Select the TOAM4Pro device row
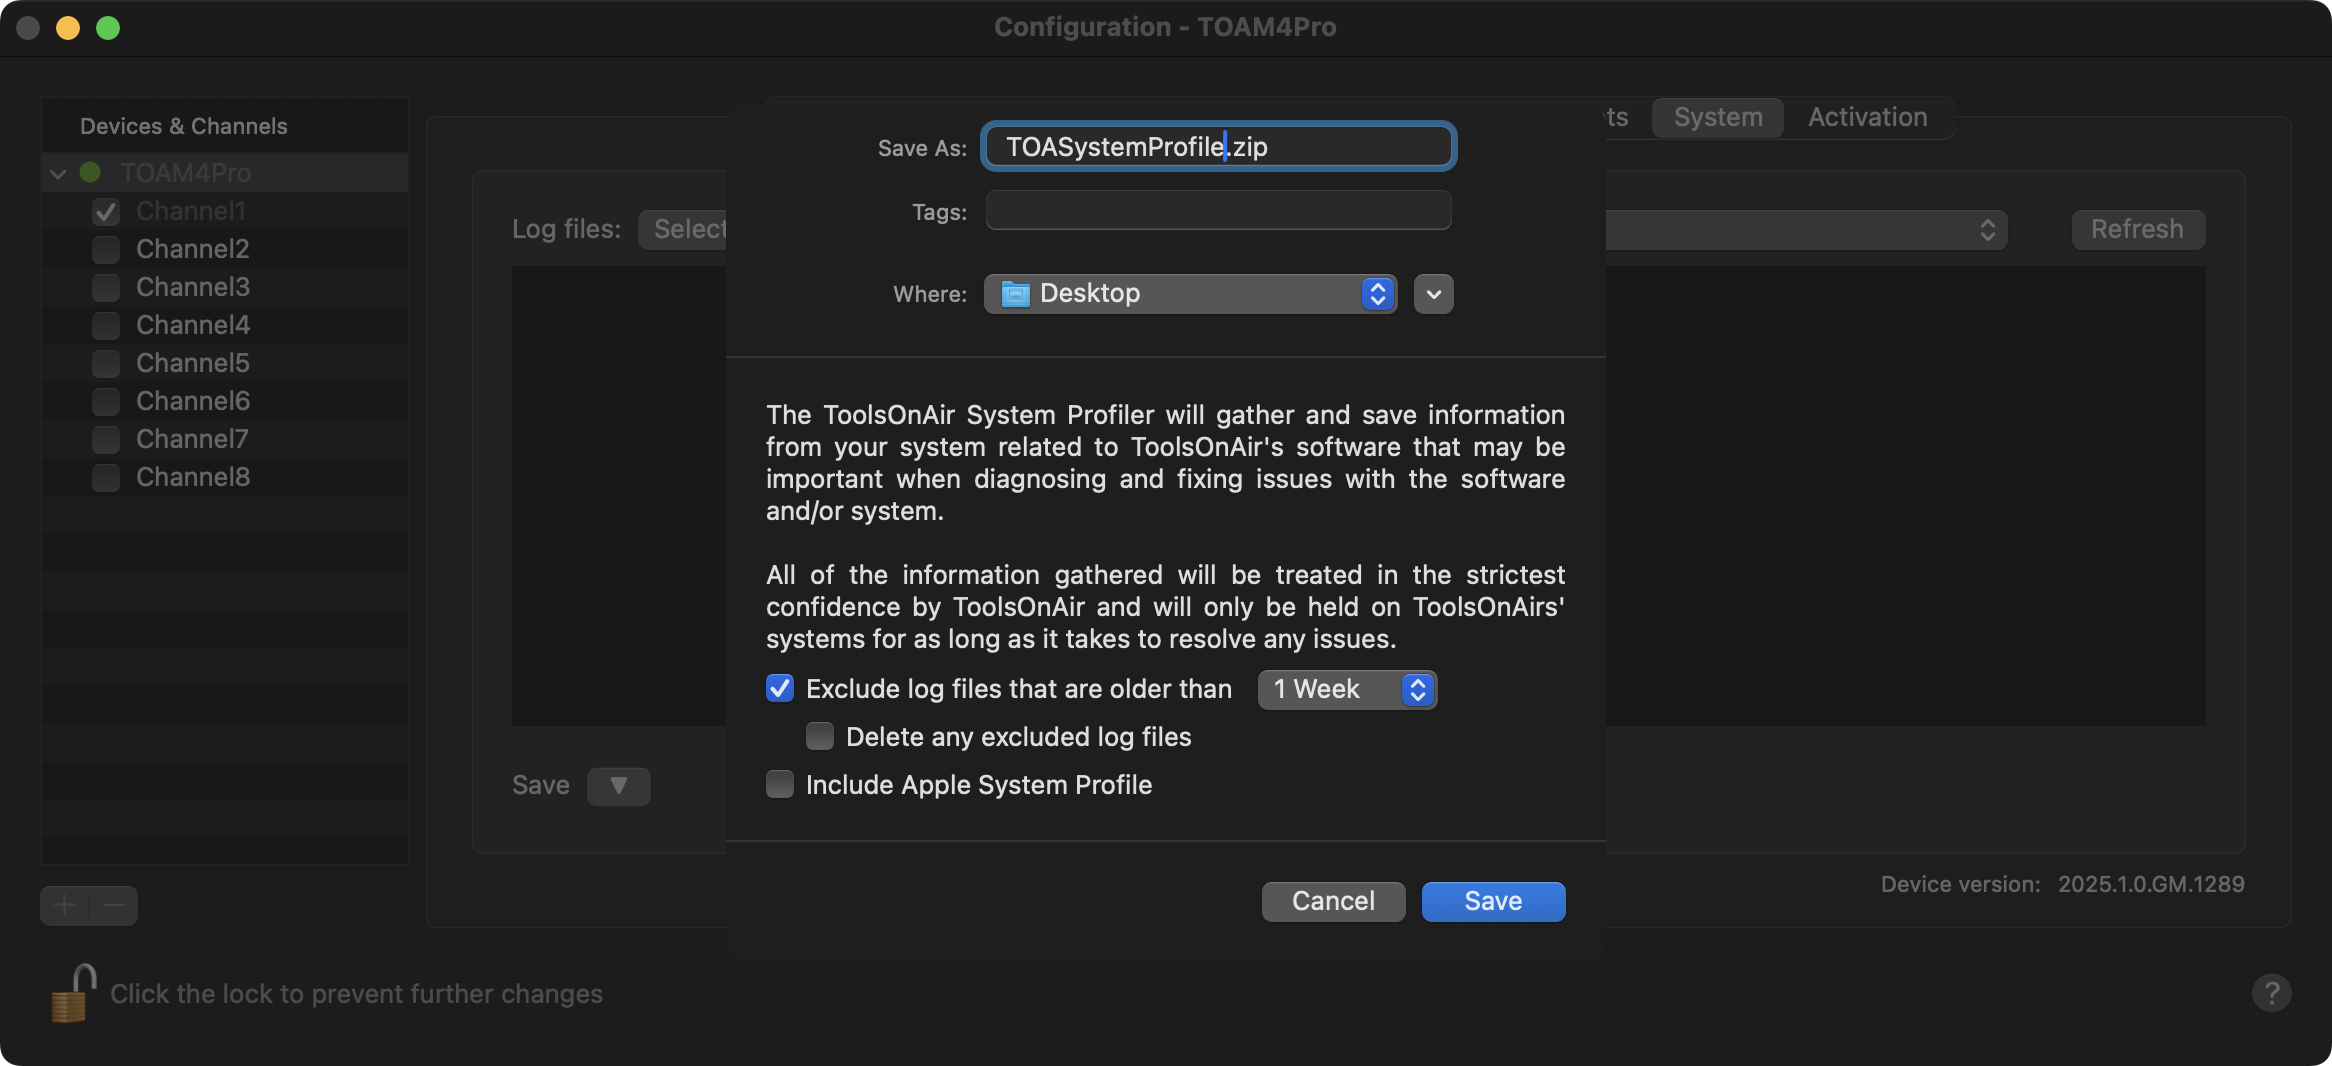Viewport: 2332px width, 1066px height. click(225, 173)
